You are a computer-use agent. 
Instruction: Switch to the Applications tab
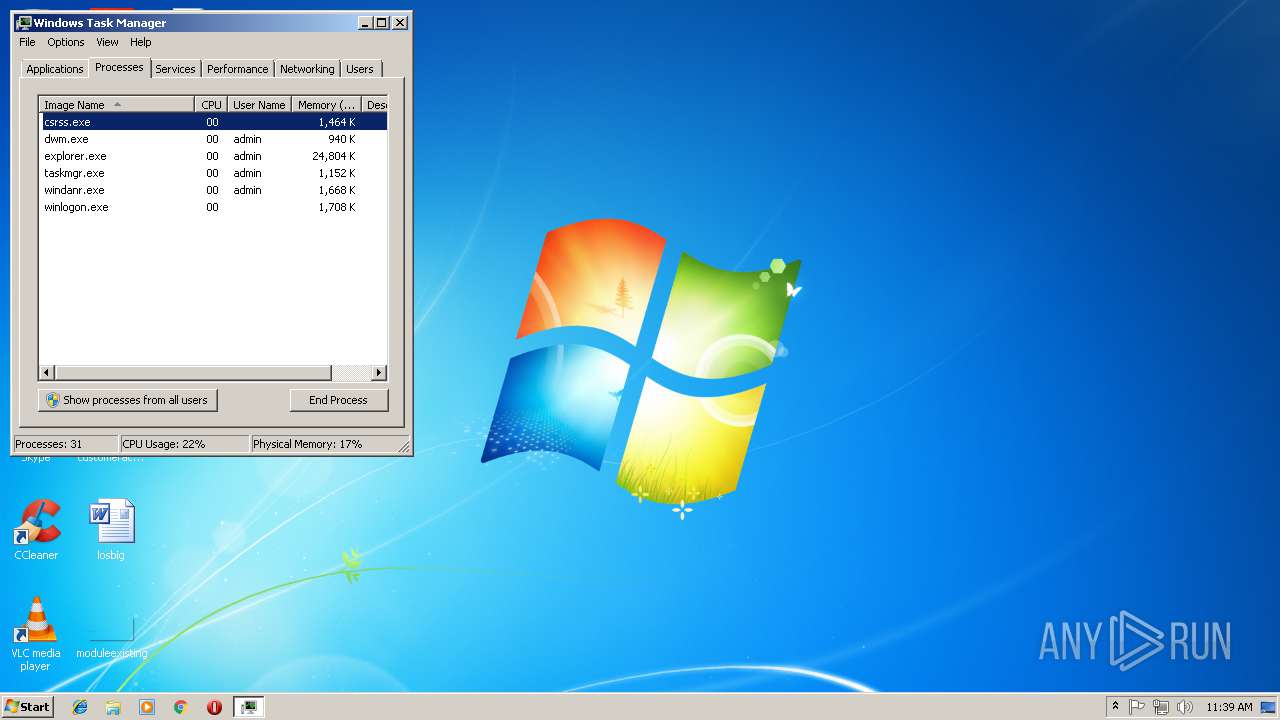pos(54,69)
